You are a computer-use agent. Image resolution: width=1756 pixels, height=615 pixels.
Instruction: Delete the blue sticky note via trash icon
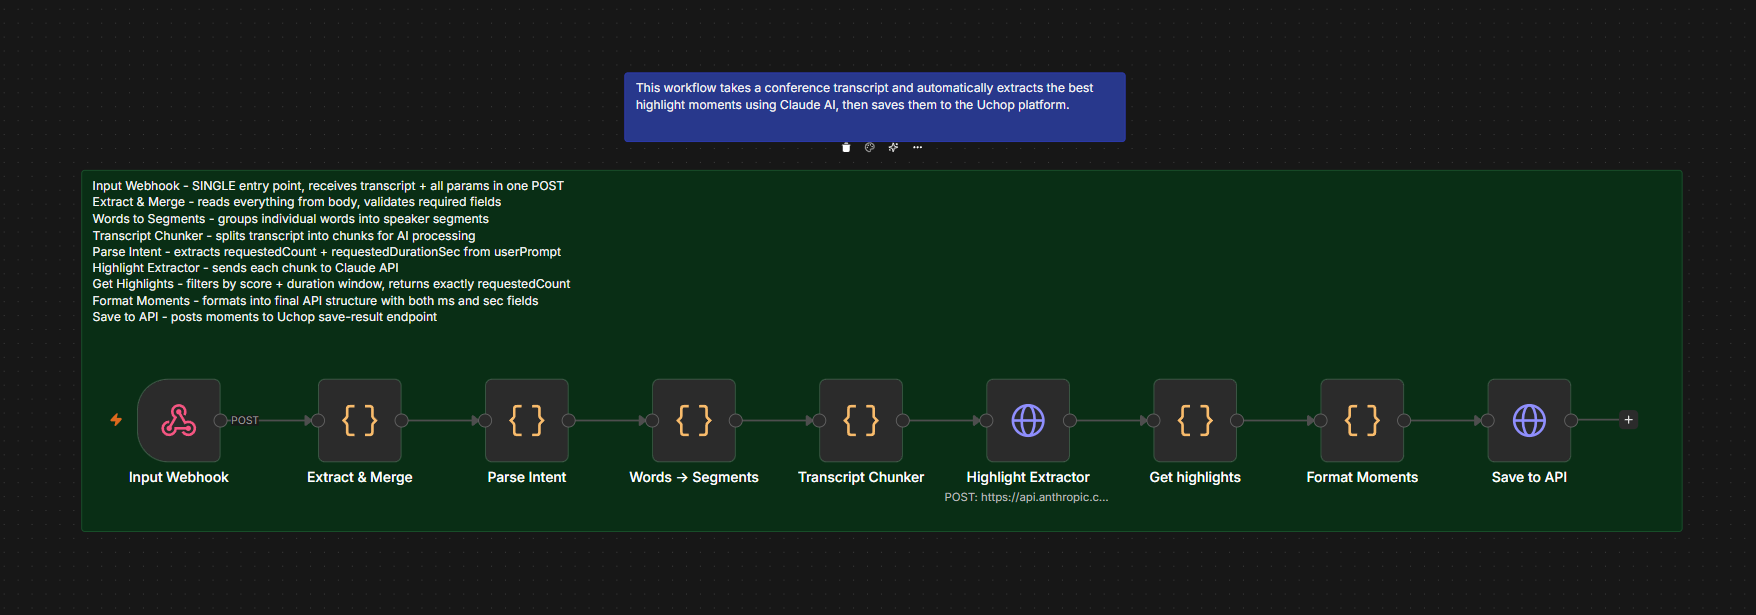pos(846,147)
